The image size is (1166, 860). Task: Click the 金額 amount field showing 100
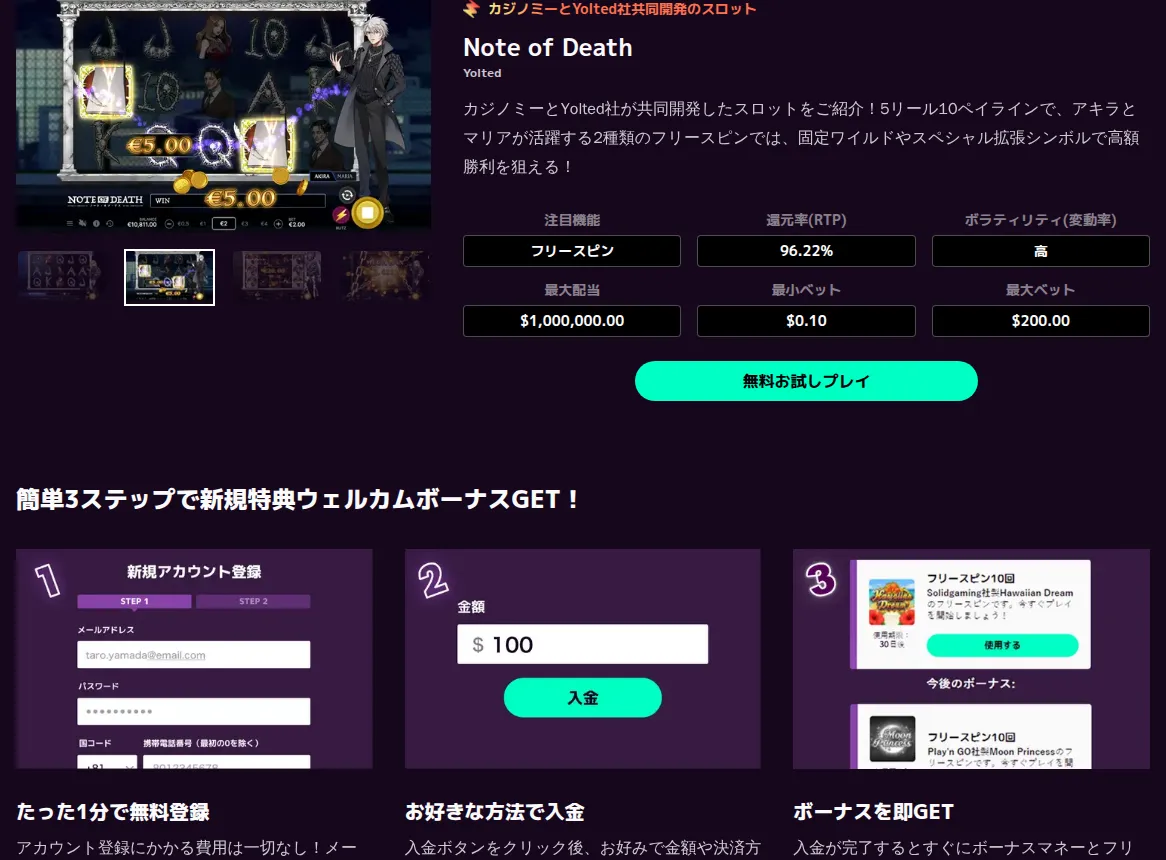click(582, 644)
